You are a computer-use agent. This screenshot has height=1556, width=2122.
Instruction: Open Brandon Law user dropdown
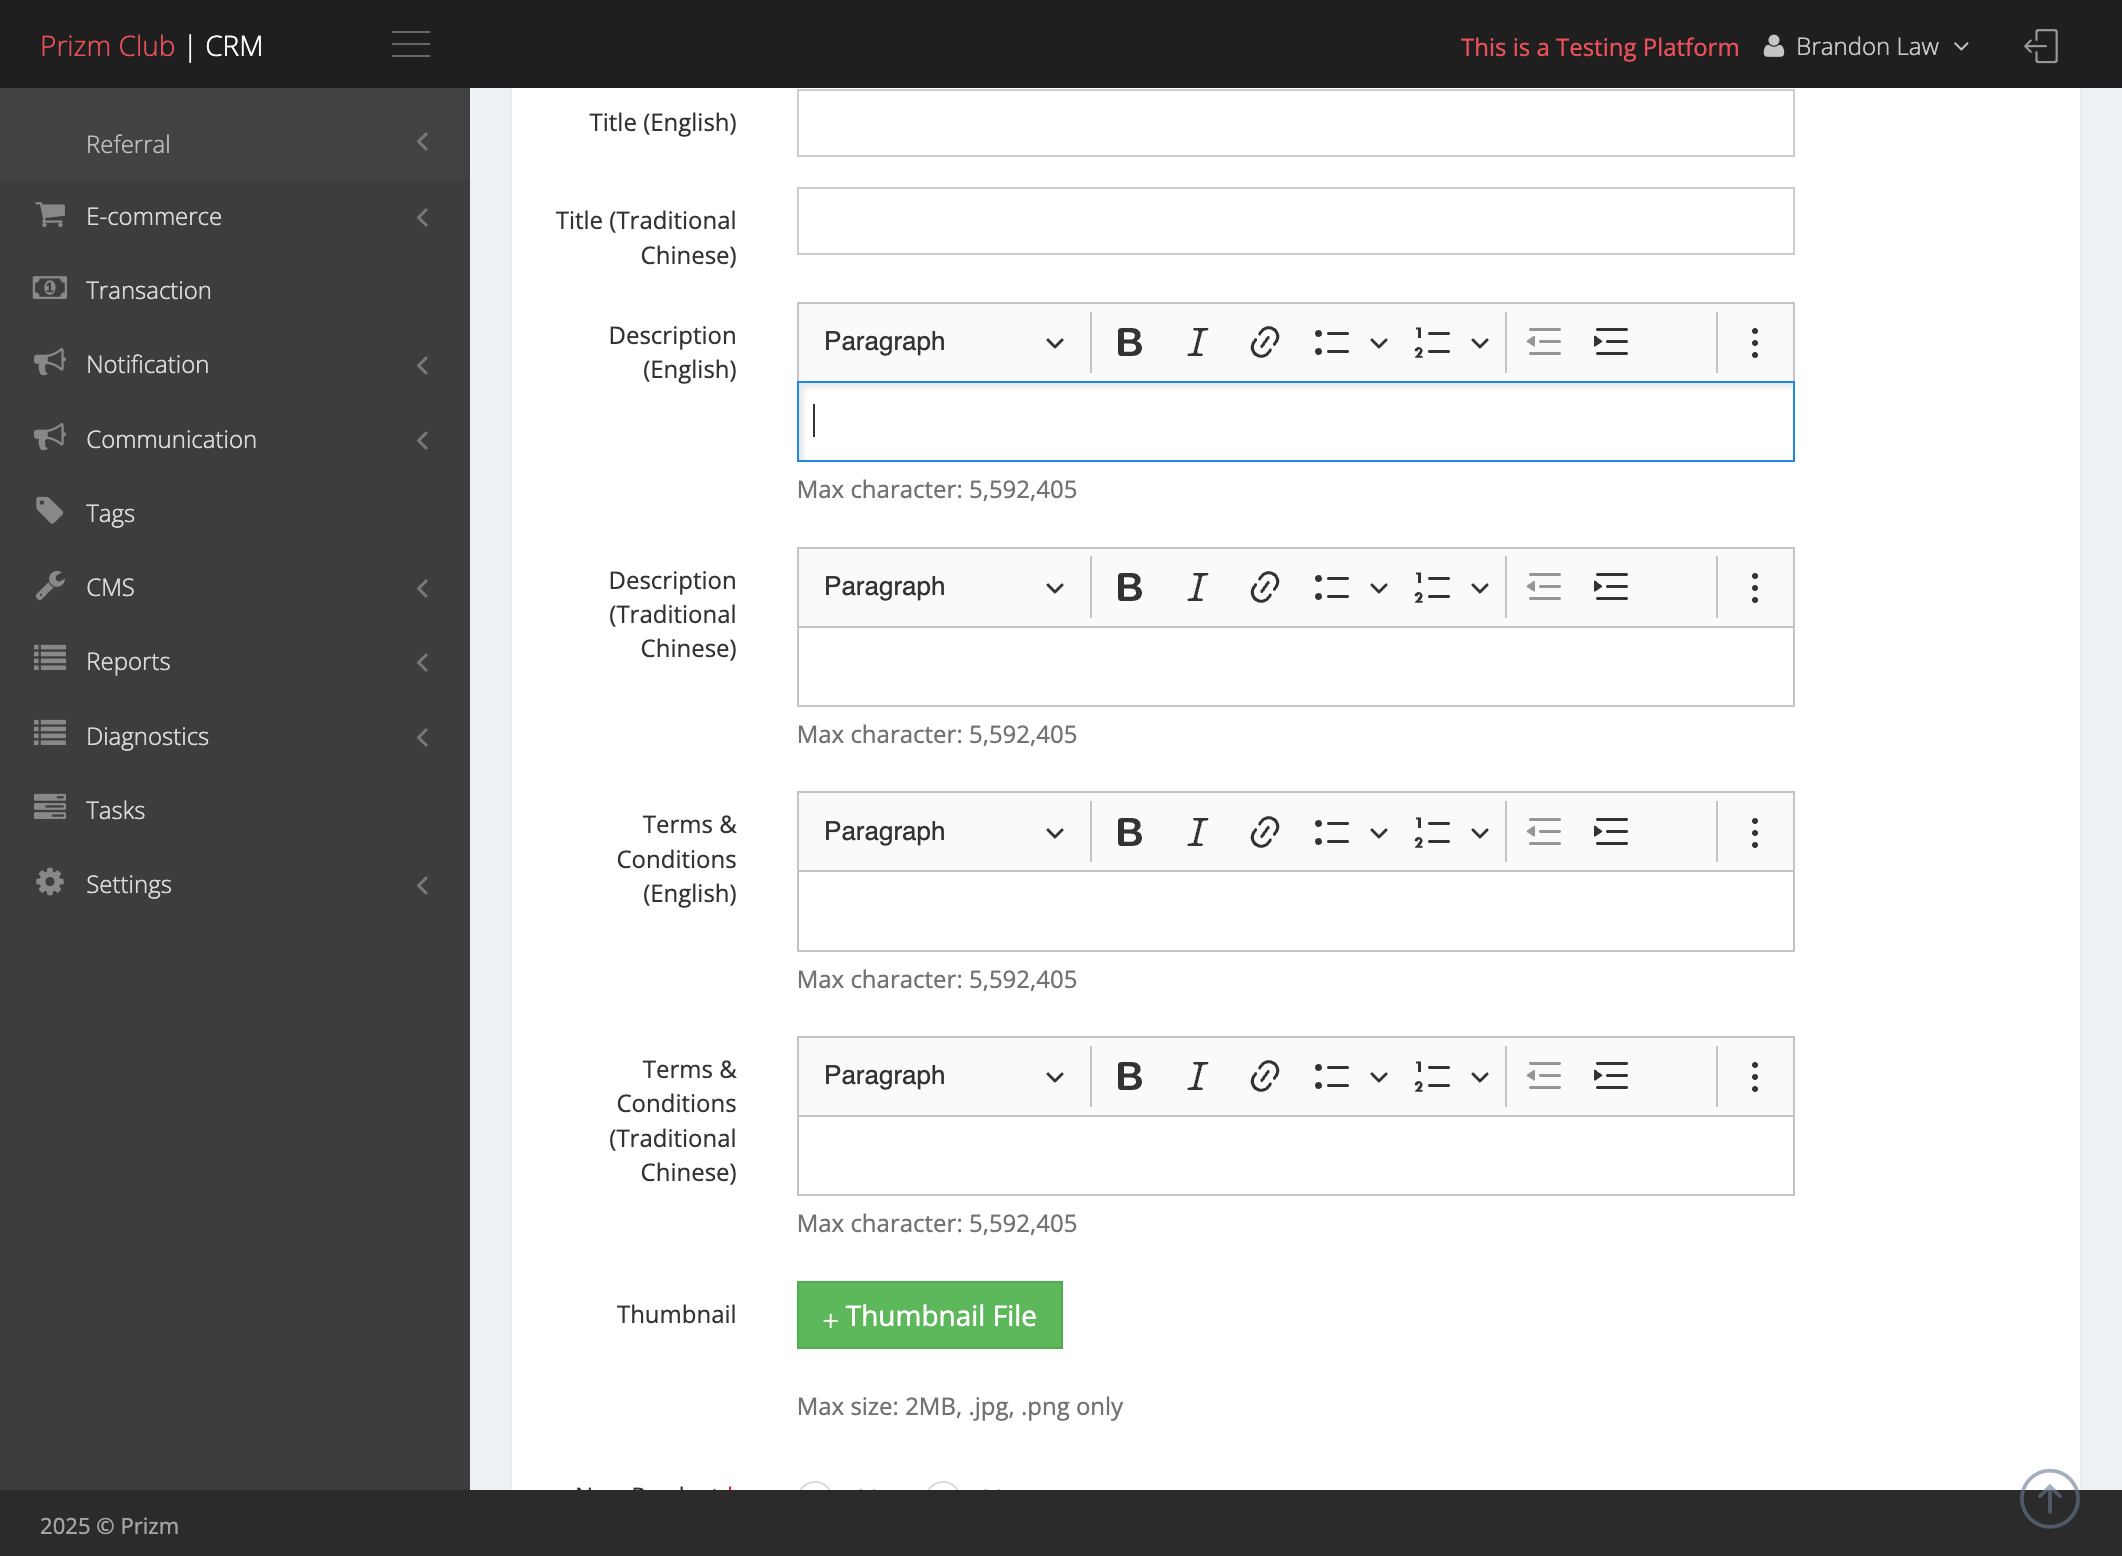tap(1867, 46)
